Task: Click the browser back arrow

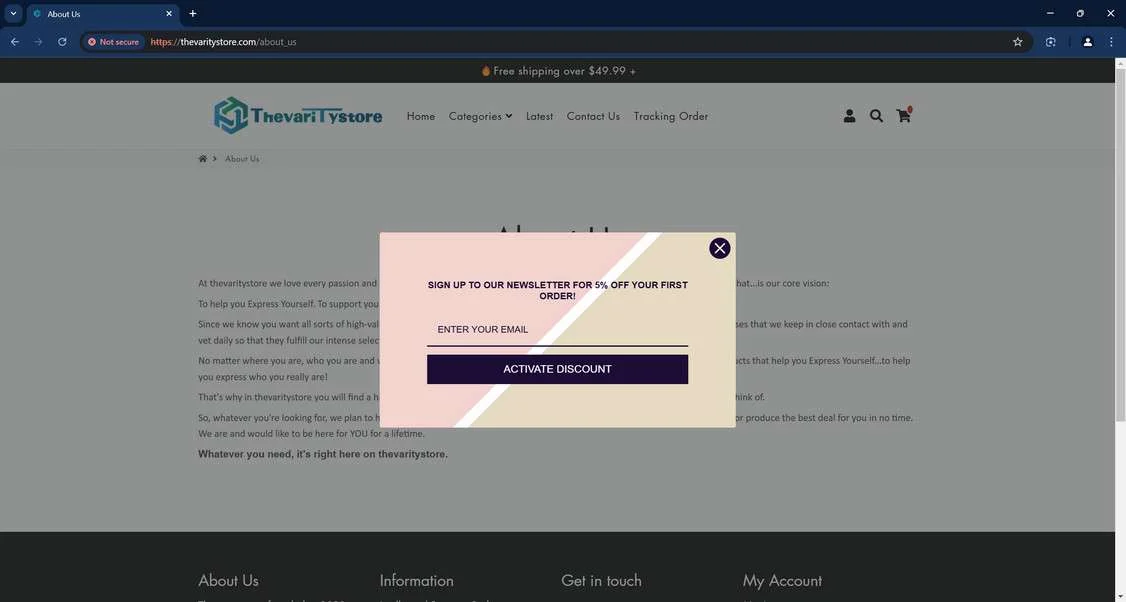Action: [x=15, y=42]
